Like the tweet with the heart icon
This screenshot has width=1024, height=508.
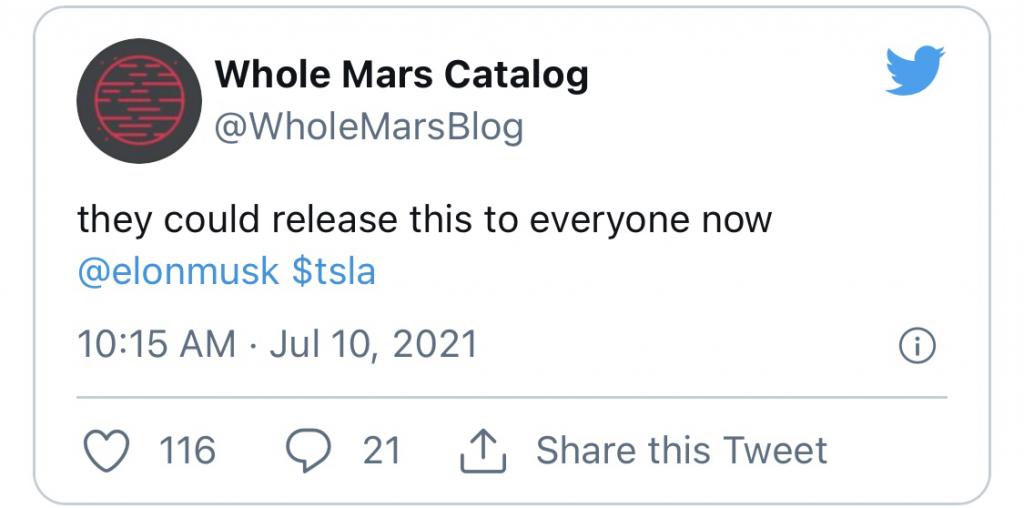click(108, 451)
